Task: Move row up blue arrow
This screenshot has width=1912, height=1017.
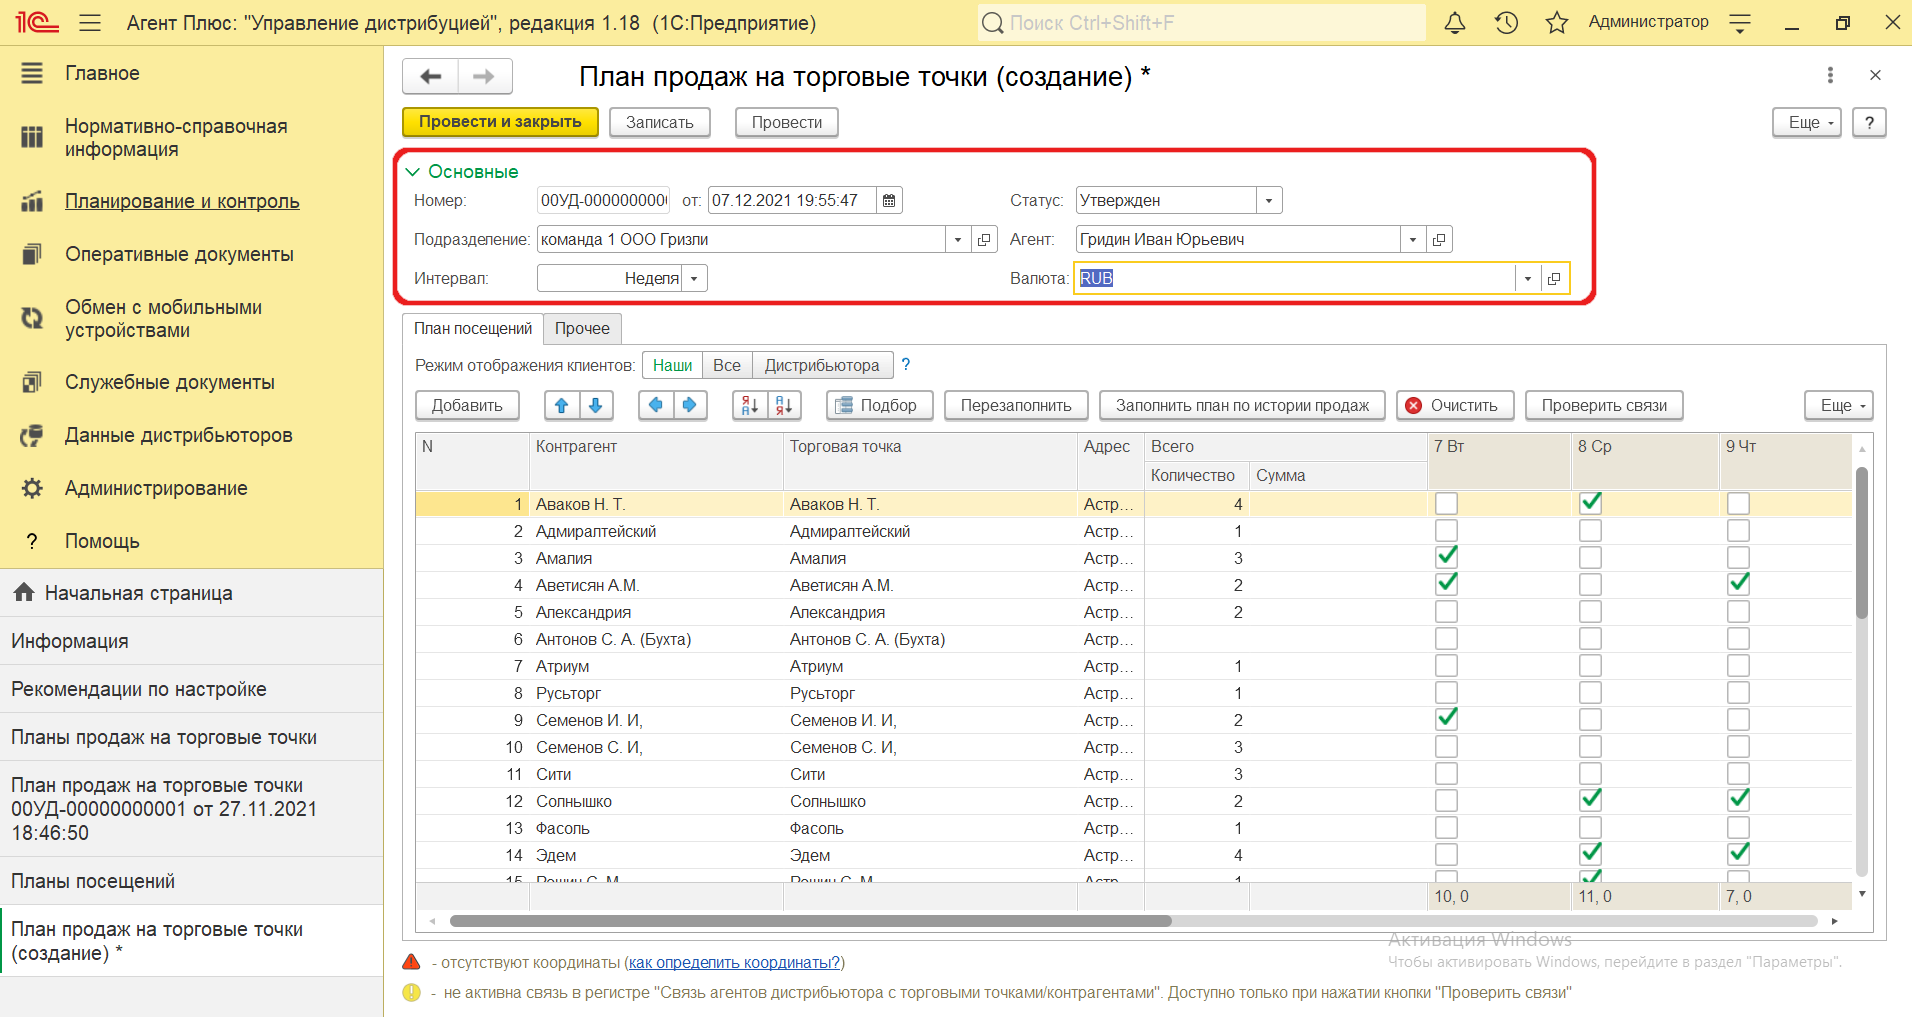Action: coord(562,405)
